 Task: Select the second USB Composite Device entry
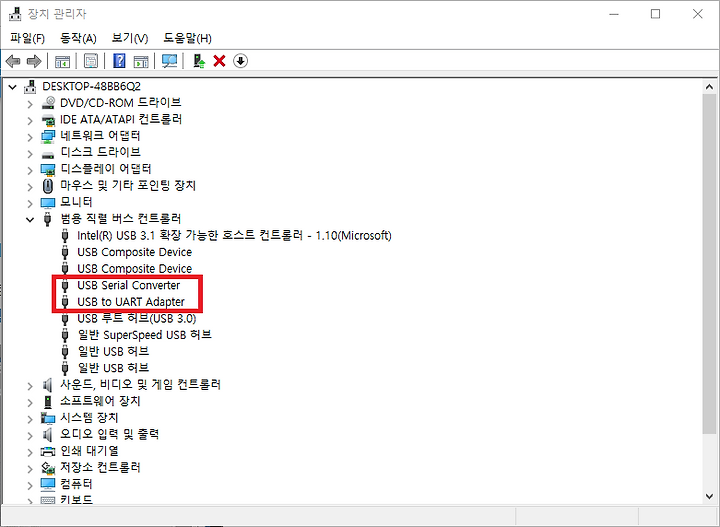[x=135, y=269]
